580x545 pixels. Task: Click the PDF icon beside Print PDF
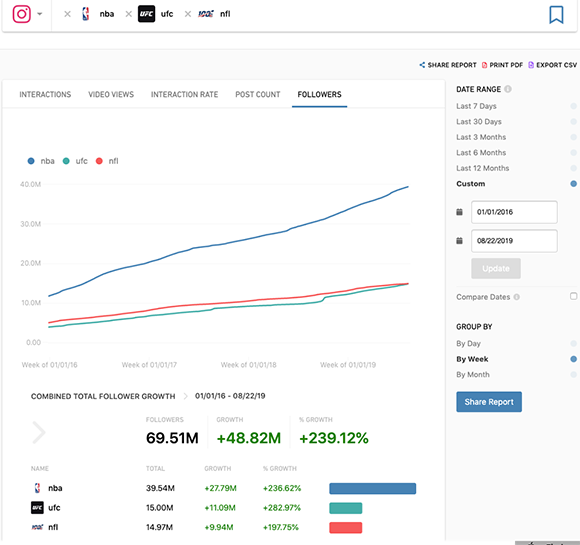tap(484, 65)
